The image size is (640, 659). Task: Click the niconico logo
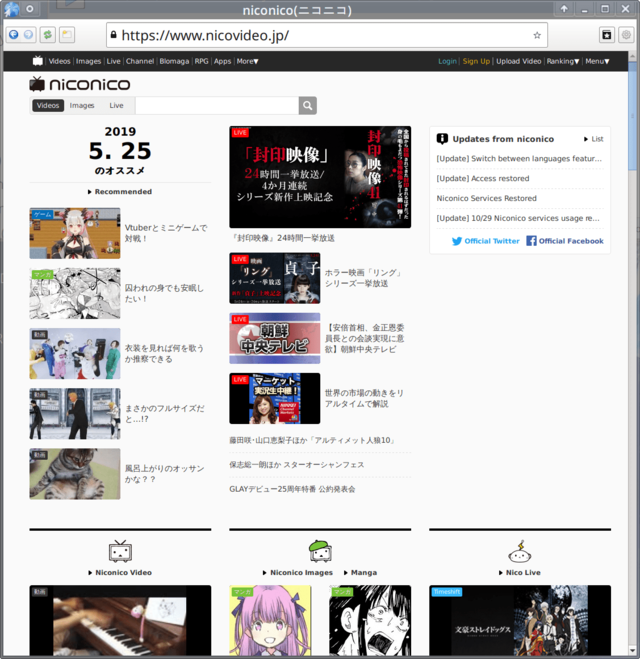tap(80, 84)
